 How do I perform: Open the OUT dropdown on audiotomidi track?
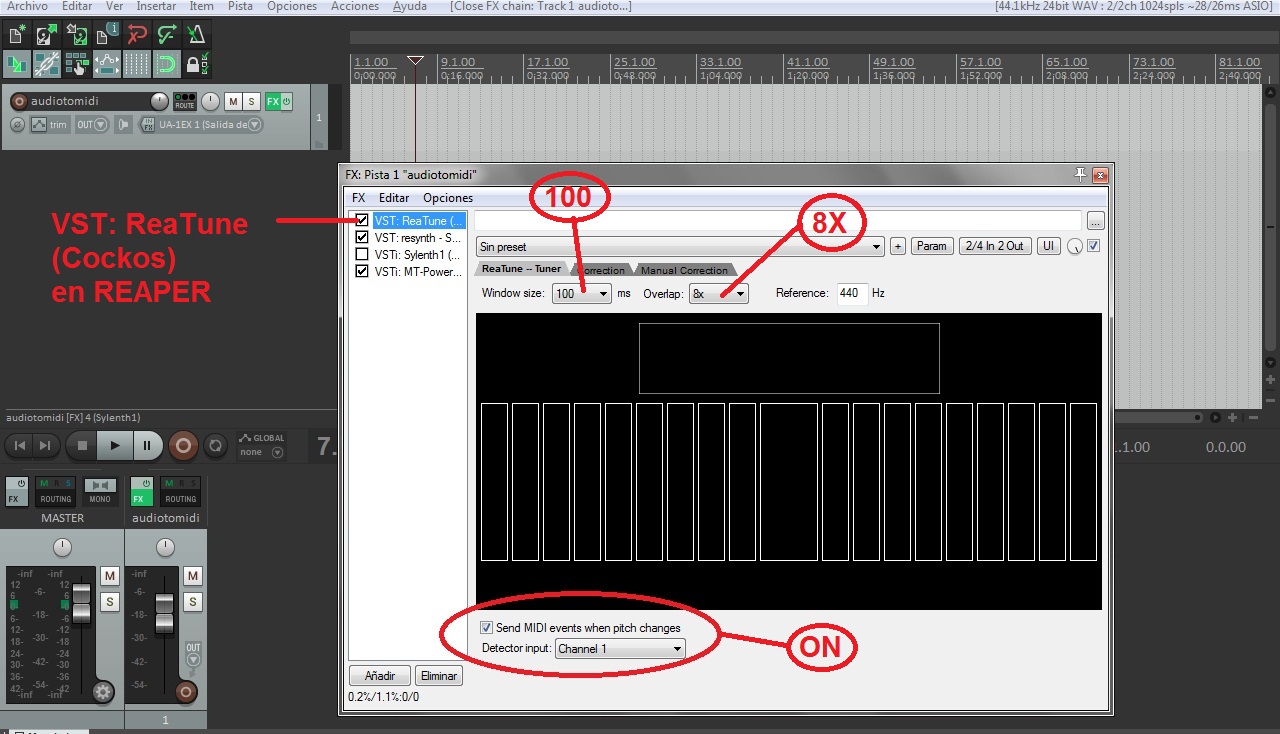pos(91,125)
